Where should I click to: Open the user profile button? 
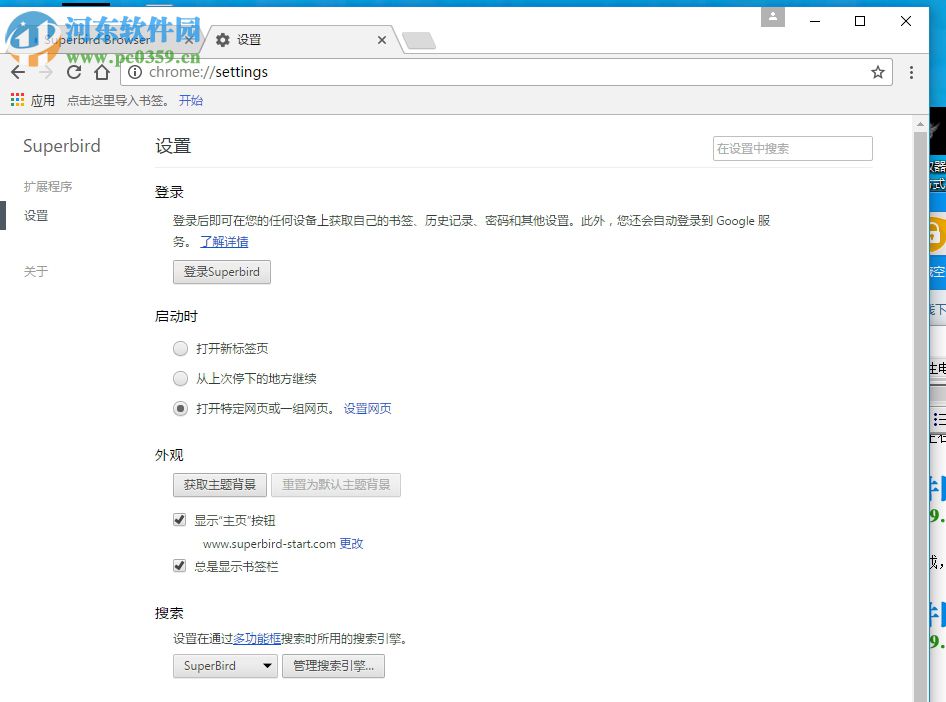coord(773,17)
